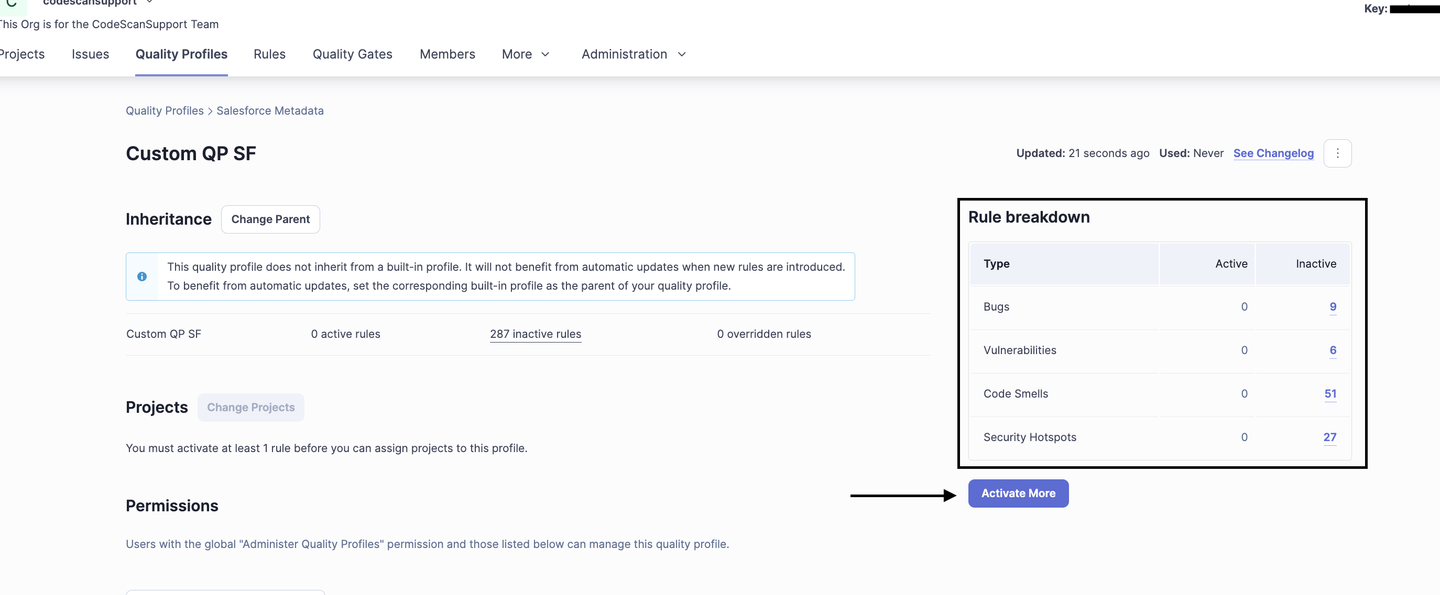The height and width of the screenshot is (595, 1440).
Task: Expand the Administration dropdown
Action: click(633, 54)
